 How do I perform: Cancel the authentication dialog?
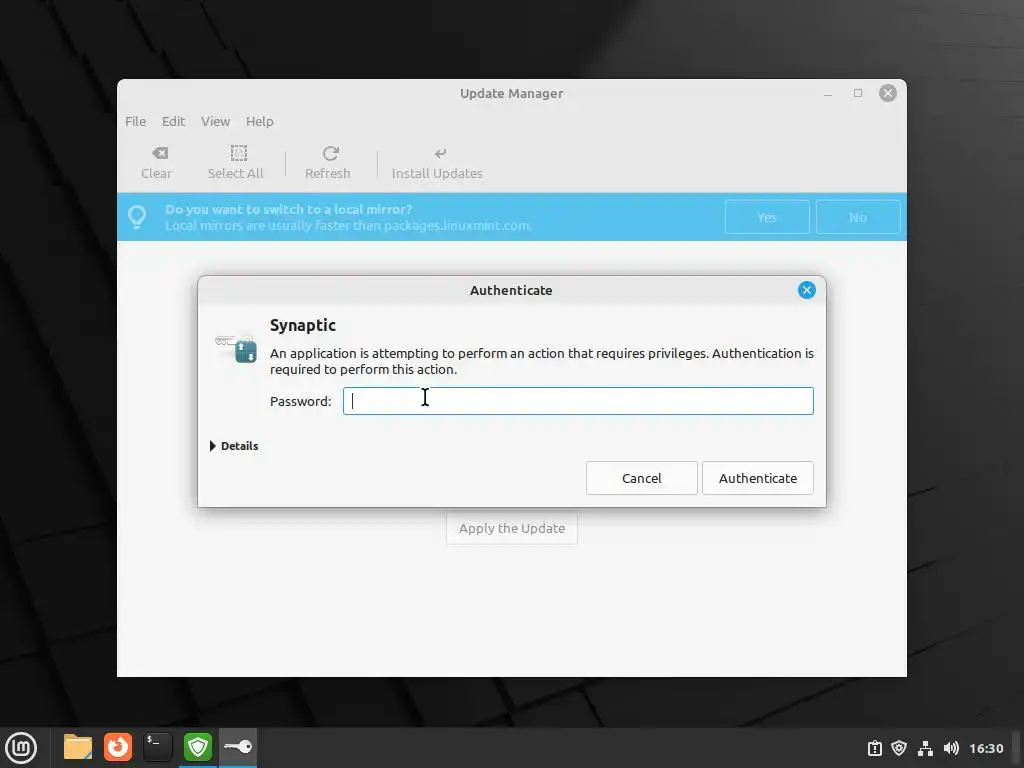coord(641,478)
